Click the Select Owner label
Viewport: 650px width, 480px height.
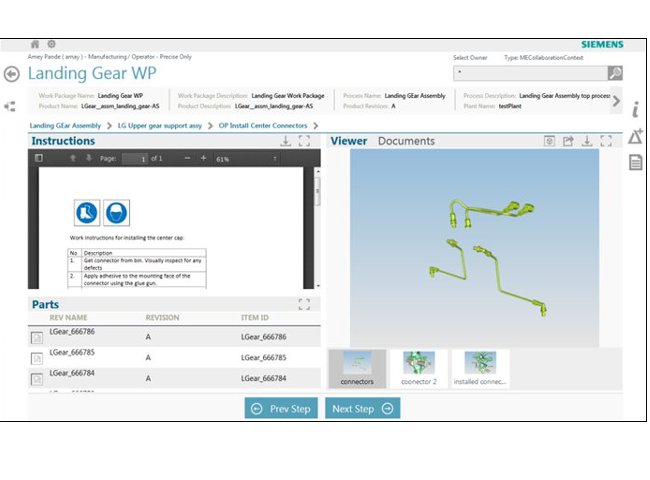tap(470, 58)
